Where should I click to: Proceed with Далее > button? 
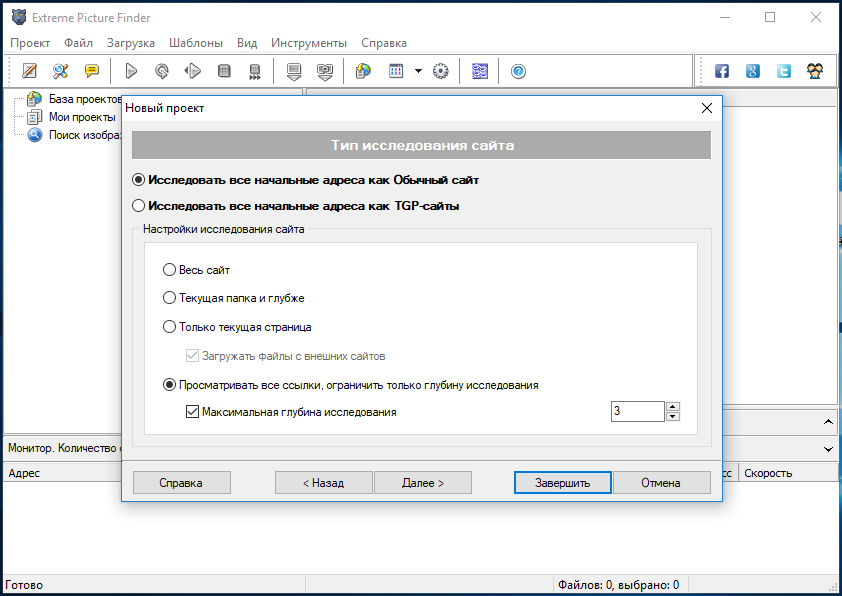click(x=423, y=483)
